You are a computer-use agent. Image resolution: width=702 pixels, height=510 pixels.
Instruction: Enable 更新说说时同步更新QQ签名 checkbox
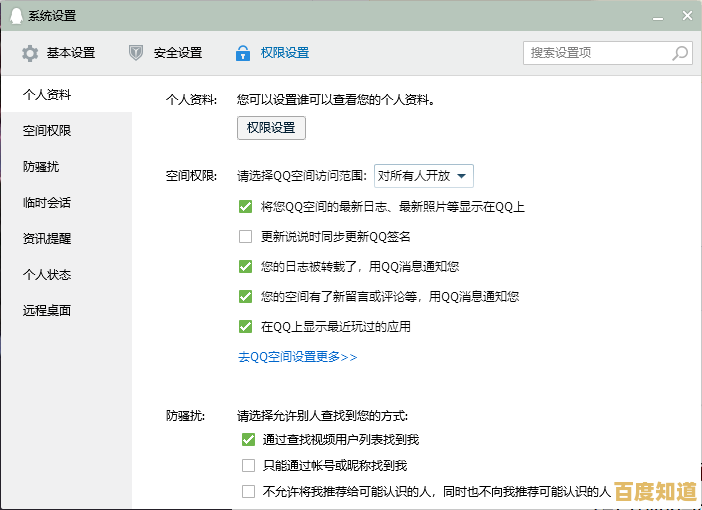(245, 237)
